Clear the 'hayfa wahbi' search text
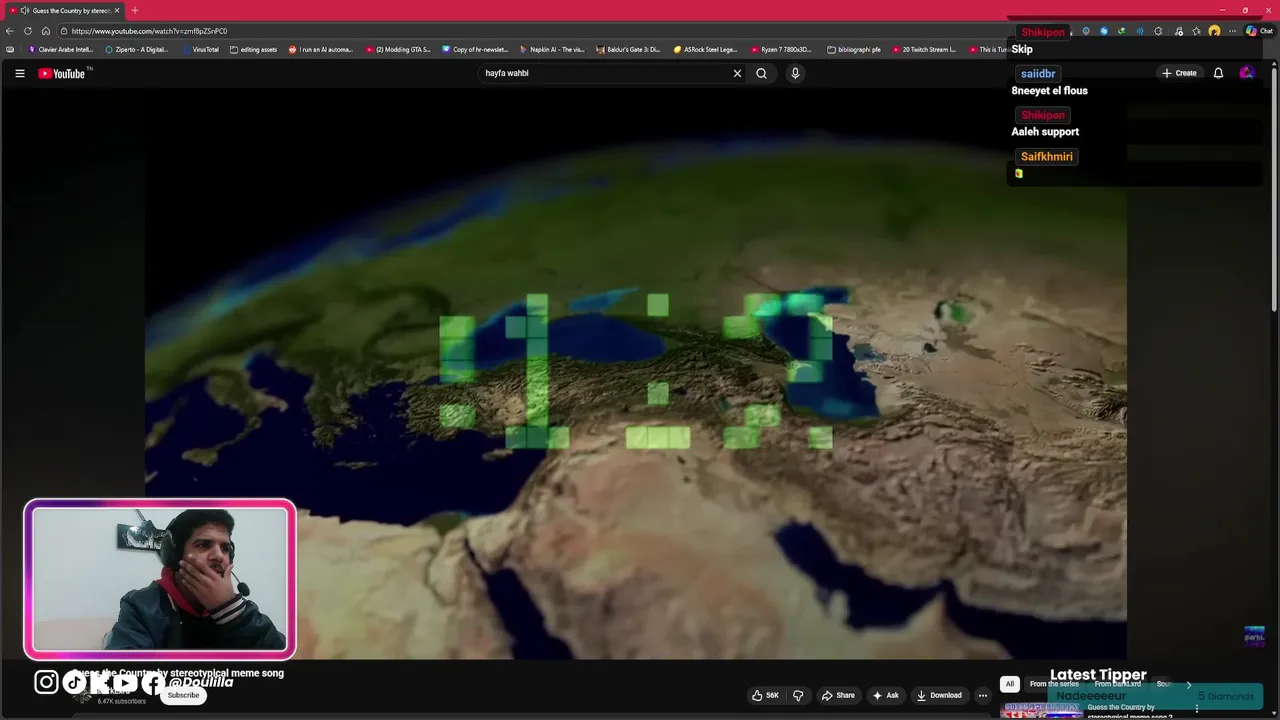This screenshot has width=1280, height=720. (737, 73)
